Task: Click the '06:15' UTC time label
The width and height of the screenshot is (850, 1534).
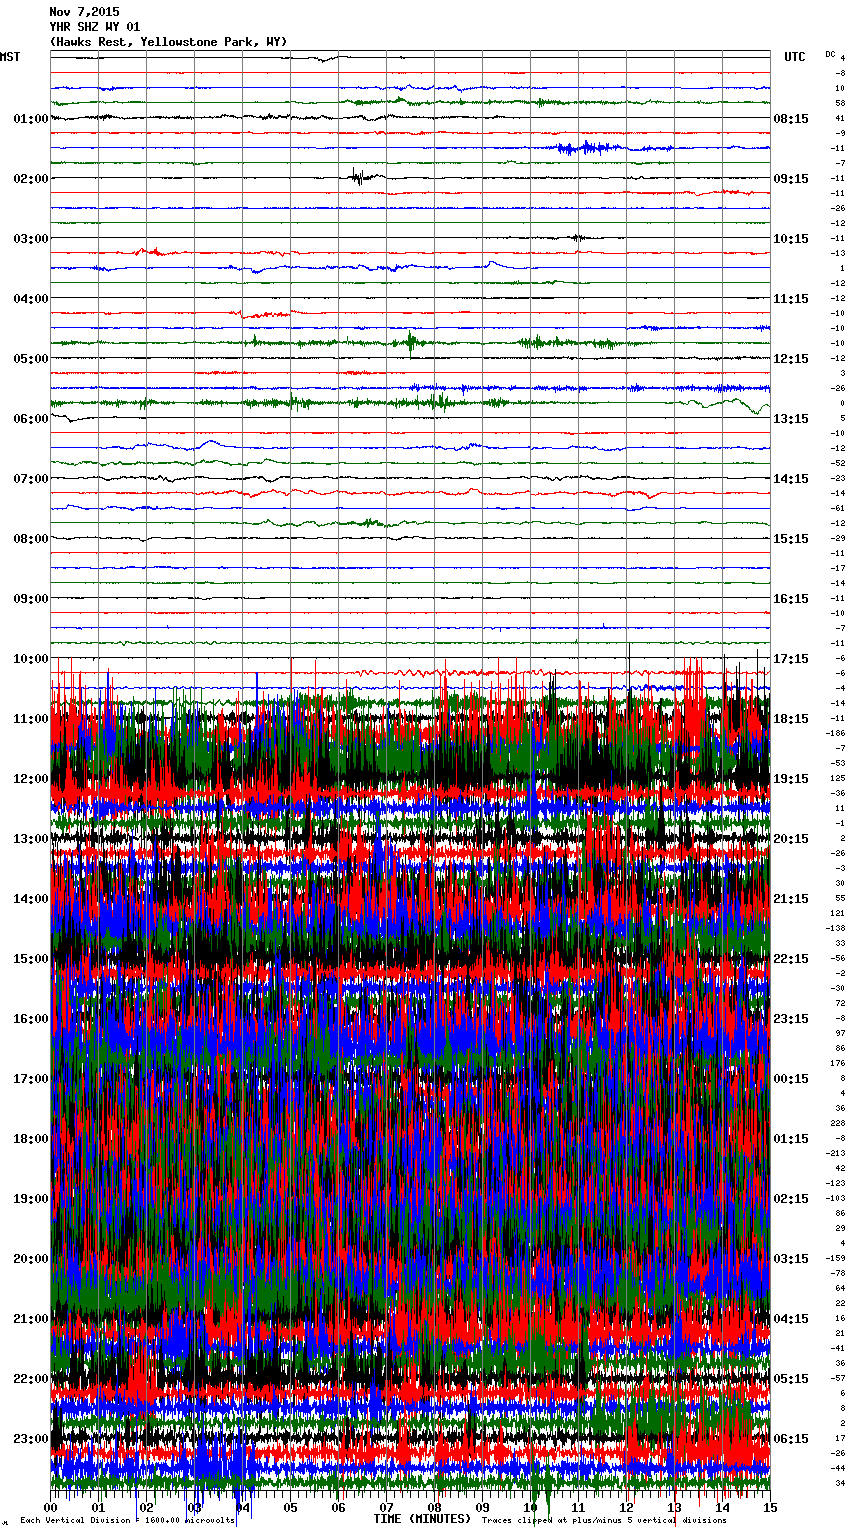Action: click(x=791, y=1439)
